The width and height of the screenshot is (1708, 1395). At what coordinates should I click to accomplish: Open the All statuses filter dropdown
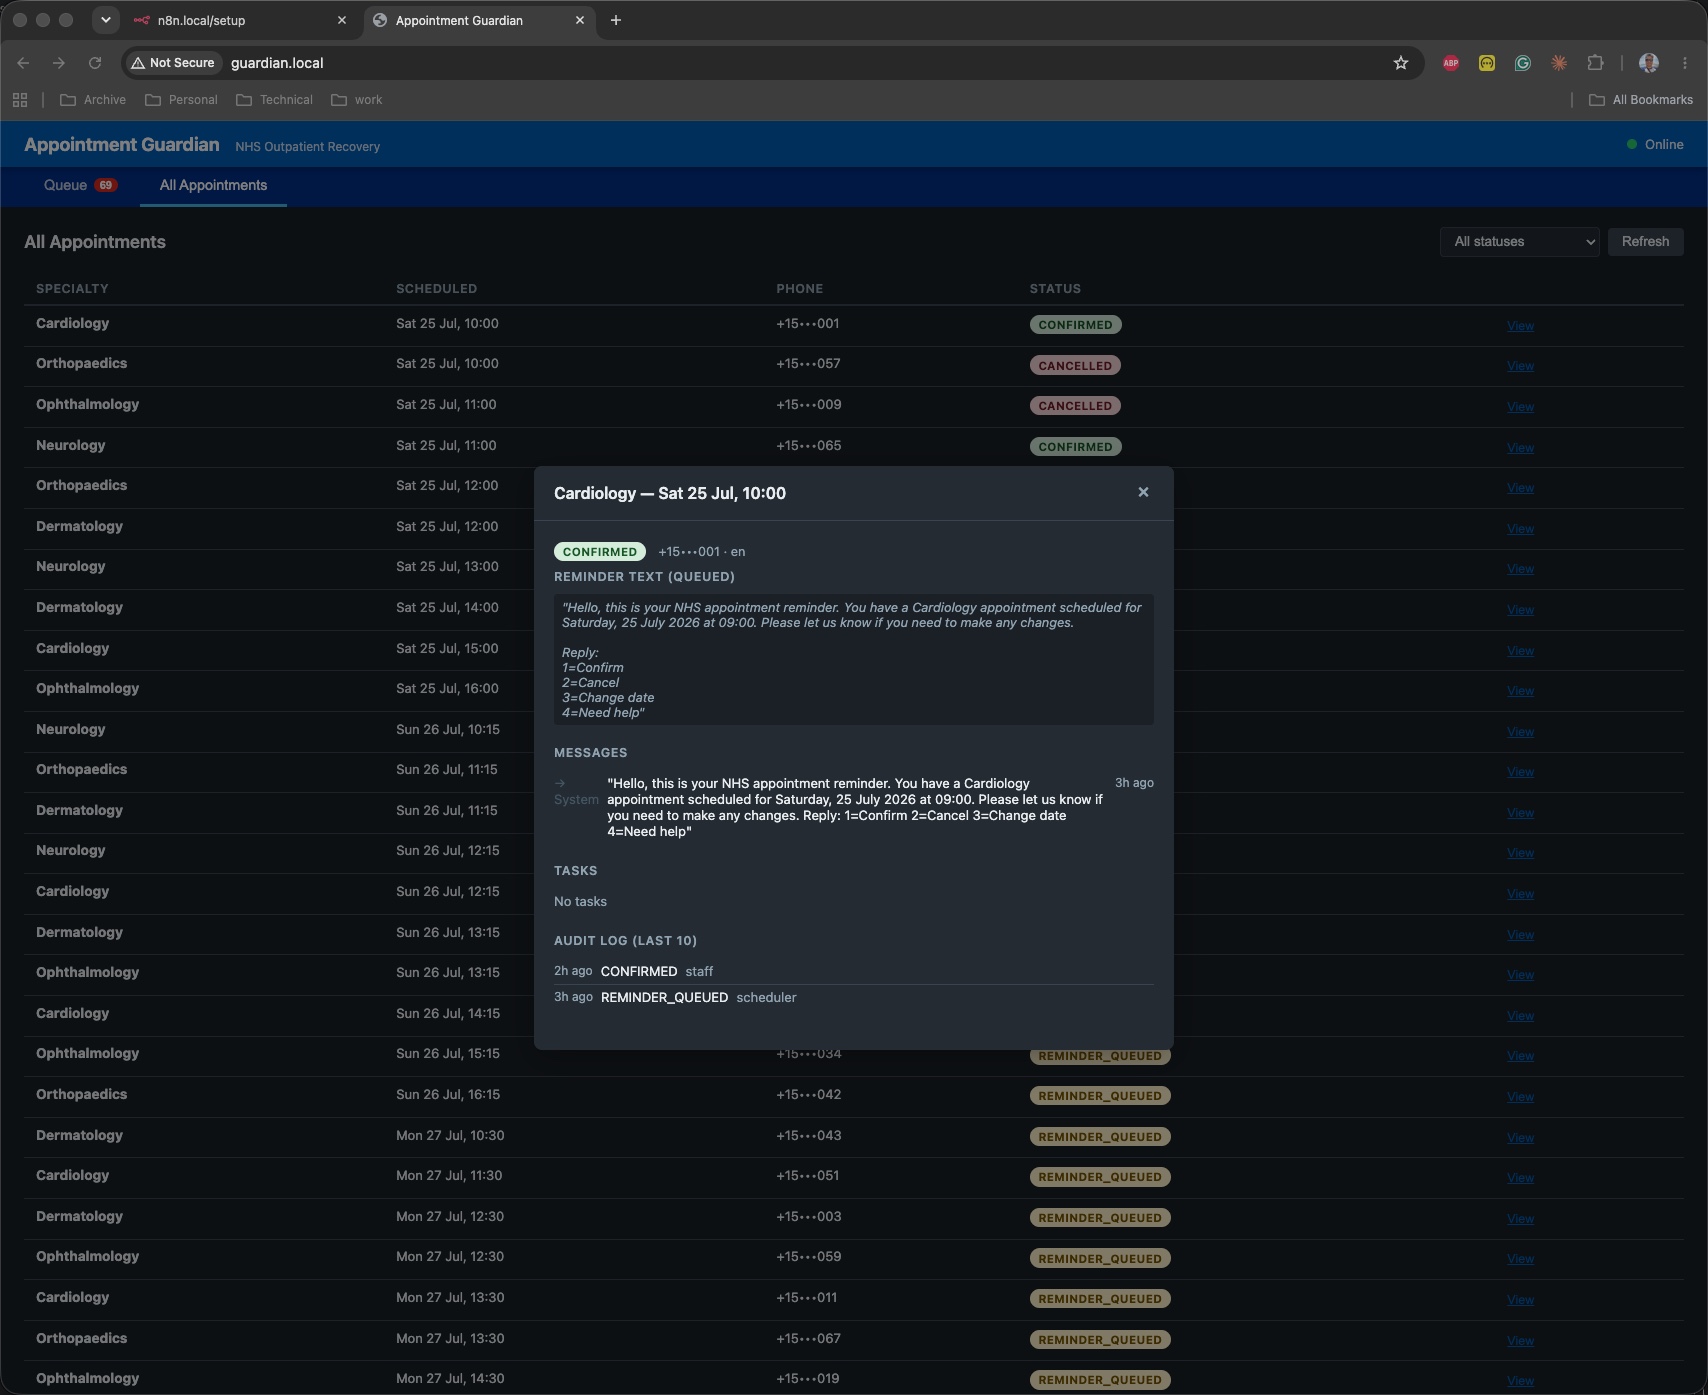(1520, 242)
